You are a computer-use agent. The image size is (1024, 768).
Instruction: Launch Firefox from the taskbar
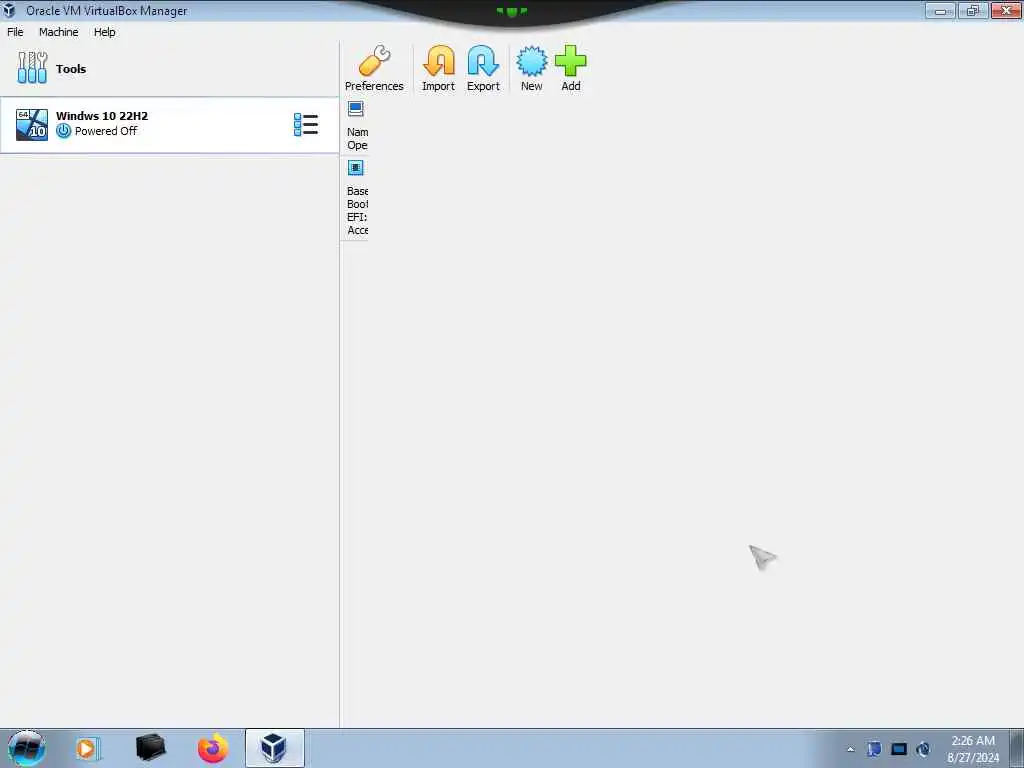[x=213, y=748]
